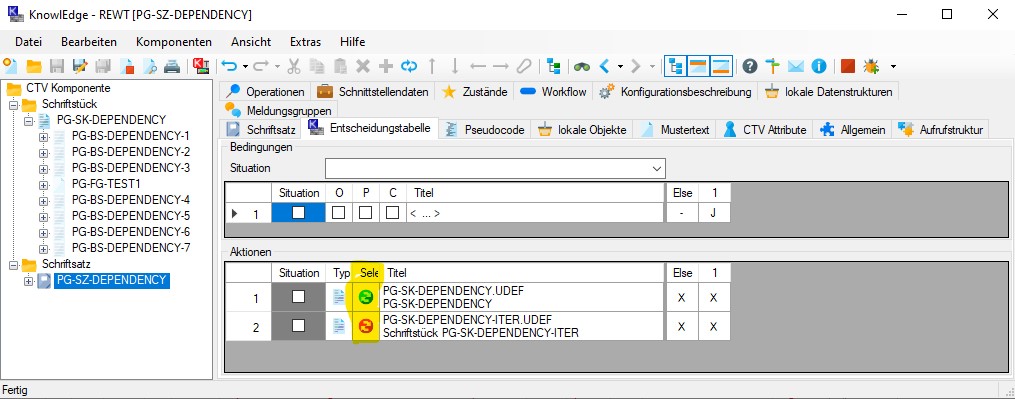Expand the PG-BS-DEPENDENCY-1 tree node
The image size is (1015, 399).
(43, 137)
